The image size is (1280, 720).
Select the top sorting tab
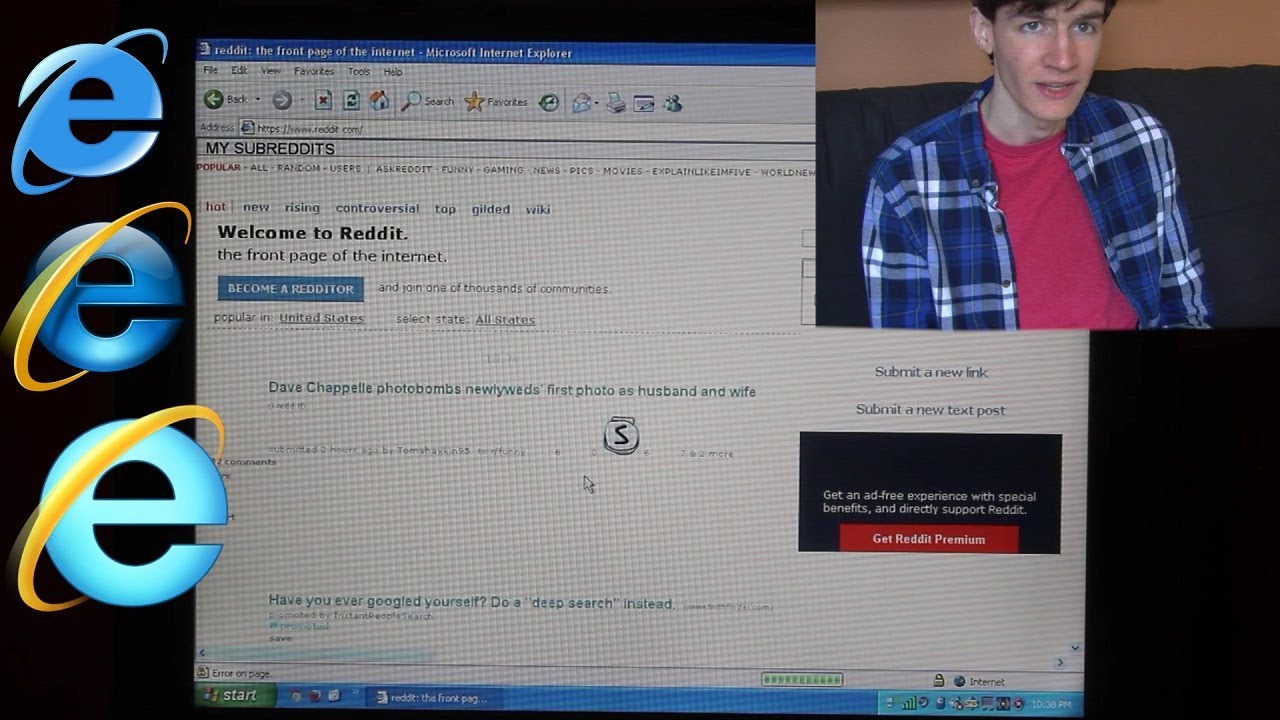pos(445,209)
